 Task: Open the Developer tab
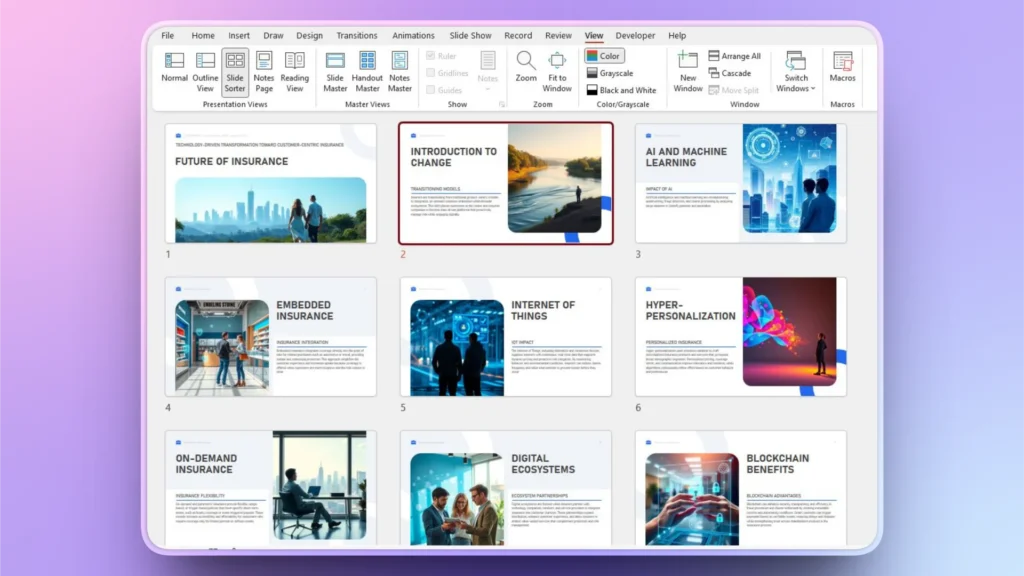pyautogui.click(x=636, y=35)
